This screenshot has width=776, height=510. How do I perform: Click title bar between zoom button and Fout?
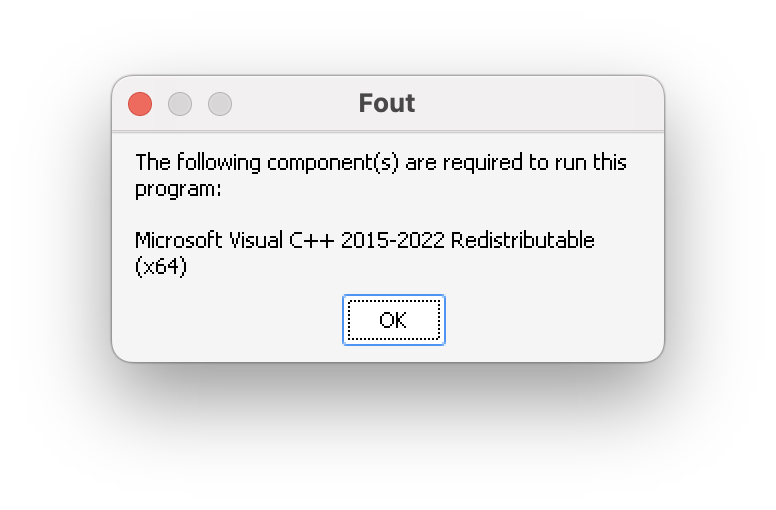pyautogui.click(x=294, y=104)
